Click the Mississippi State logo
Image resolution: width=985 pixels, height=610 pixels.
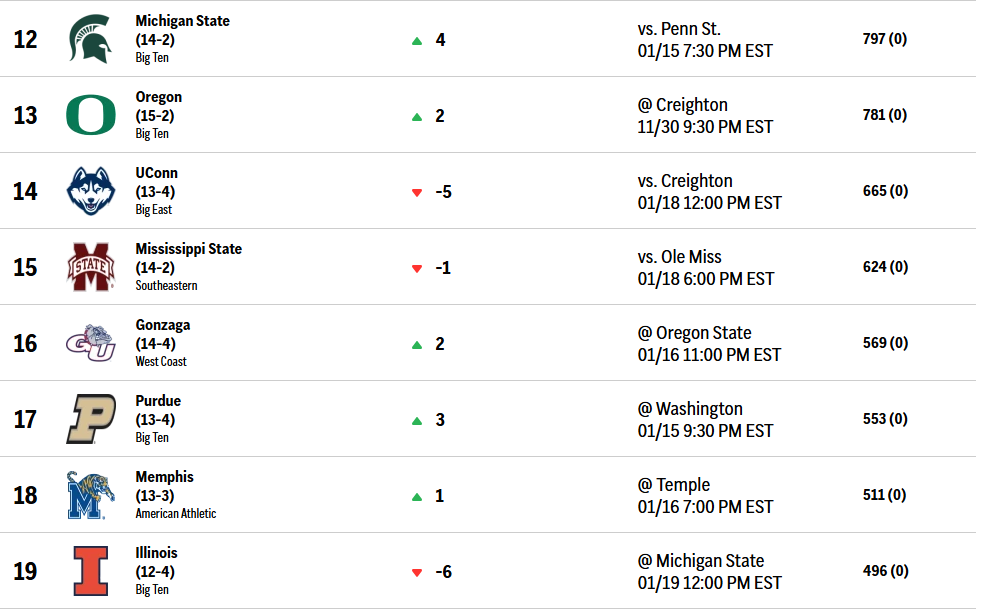(x=90, y=267)
